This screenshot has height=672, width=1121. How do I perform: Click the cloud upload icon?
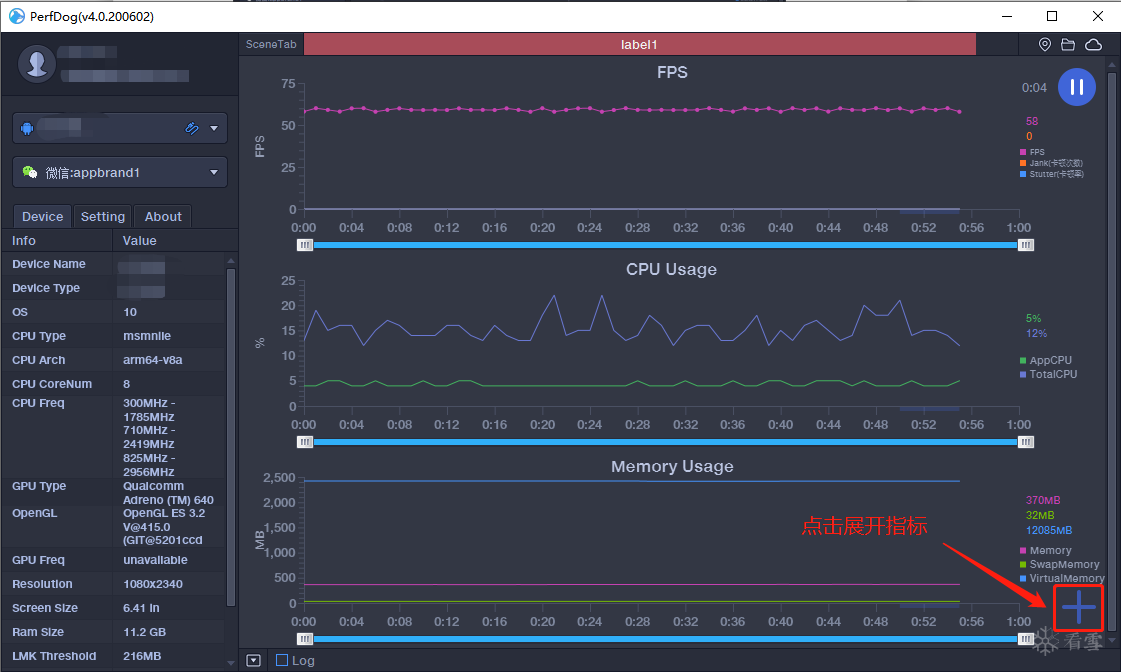(1093, 44)
